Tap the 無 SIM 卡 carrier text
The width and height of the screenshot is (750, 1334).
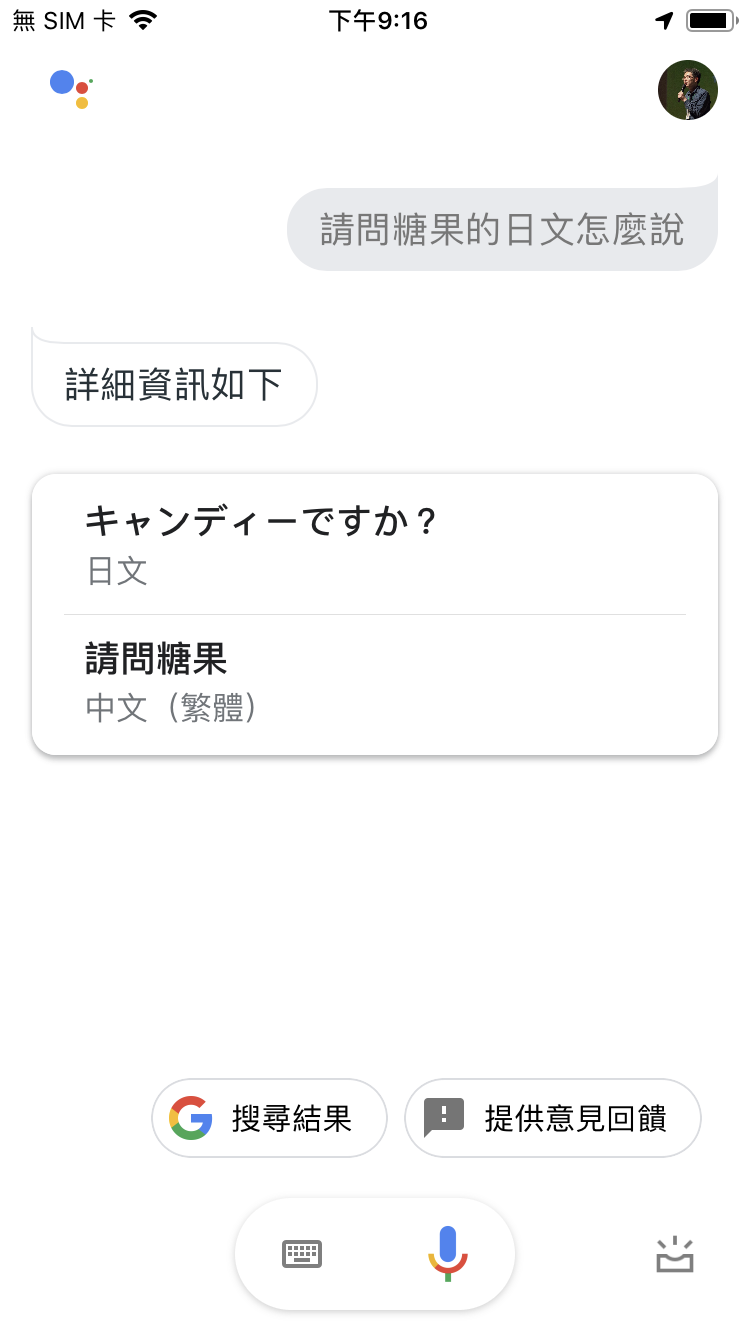click(x=64, y=20)
